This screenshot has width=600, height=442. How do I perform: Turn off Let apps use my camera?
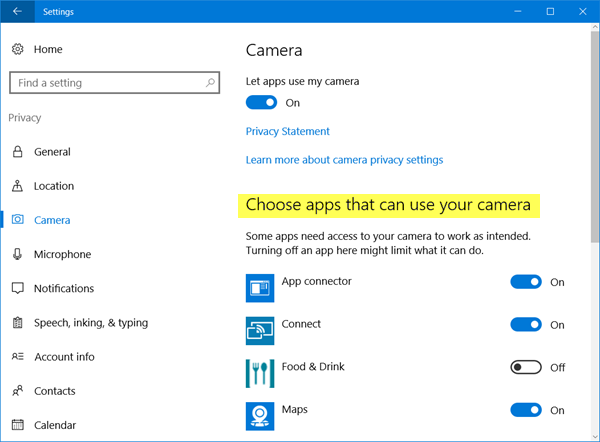point(261,103)
